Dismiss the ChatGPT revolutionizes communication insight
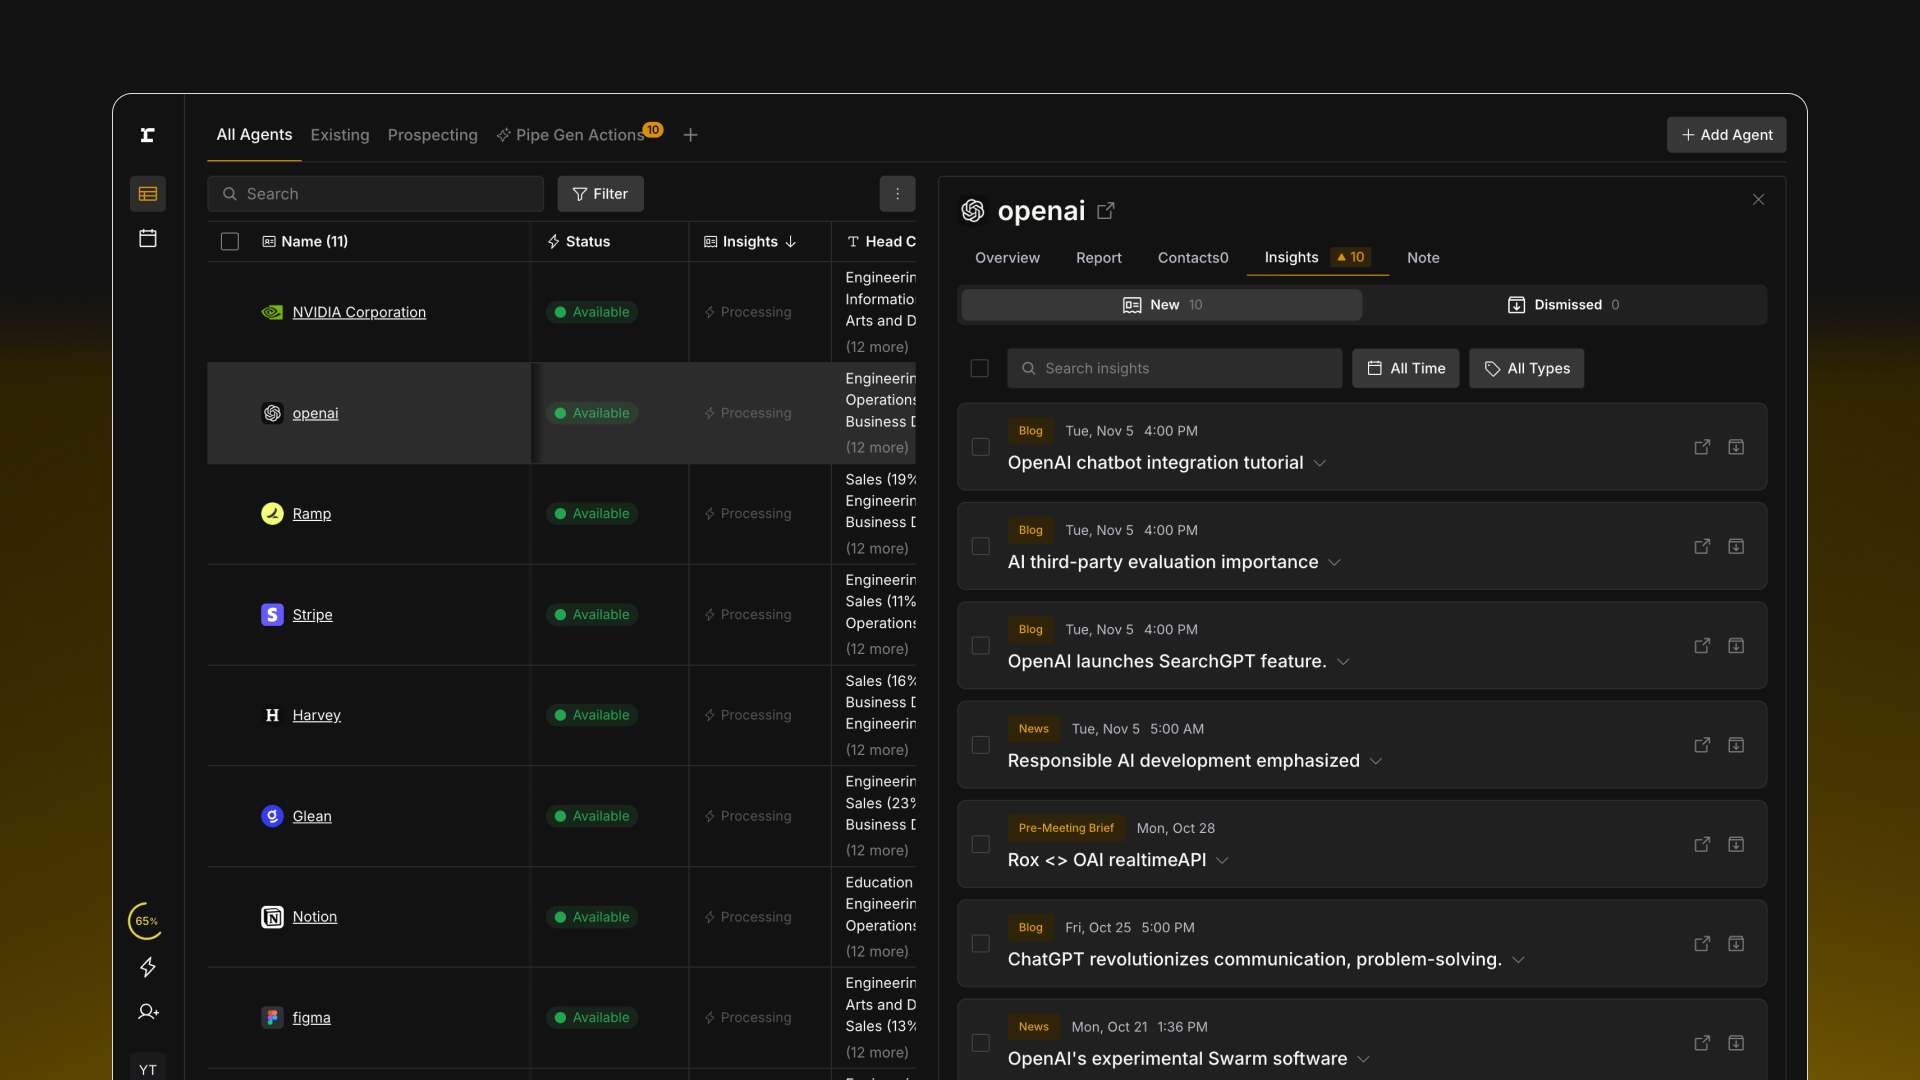 pos(1736,944)
